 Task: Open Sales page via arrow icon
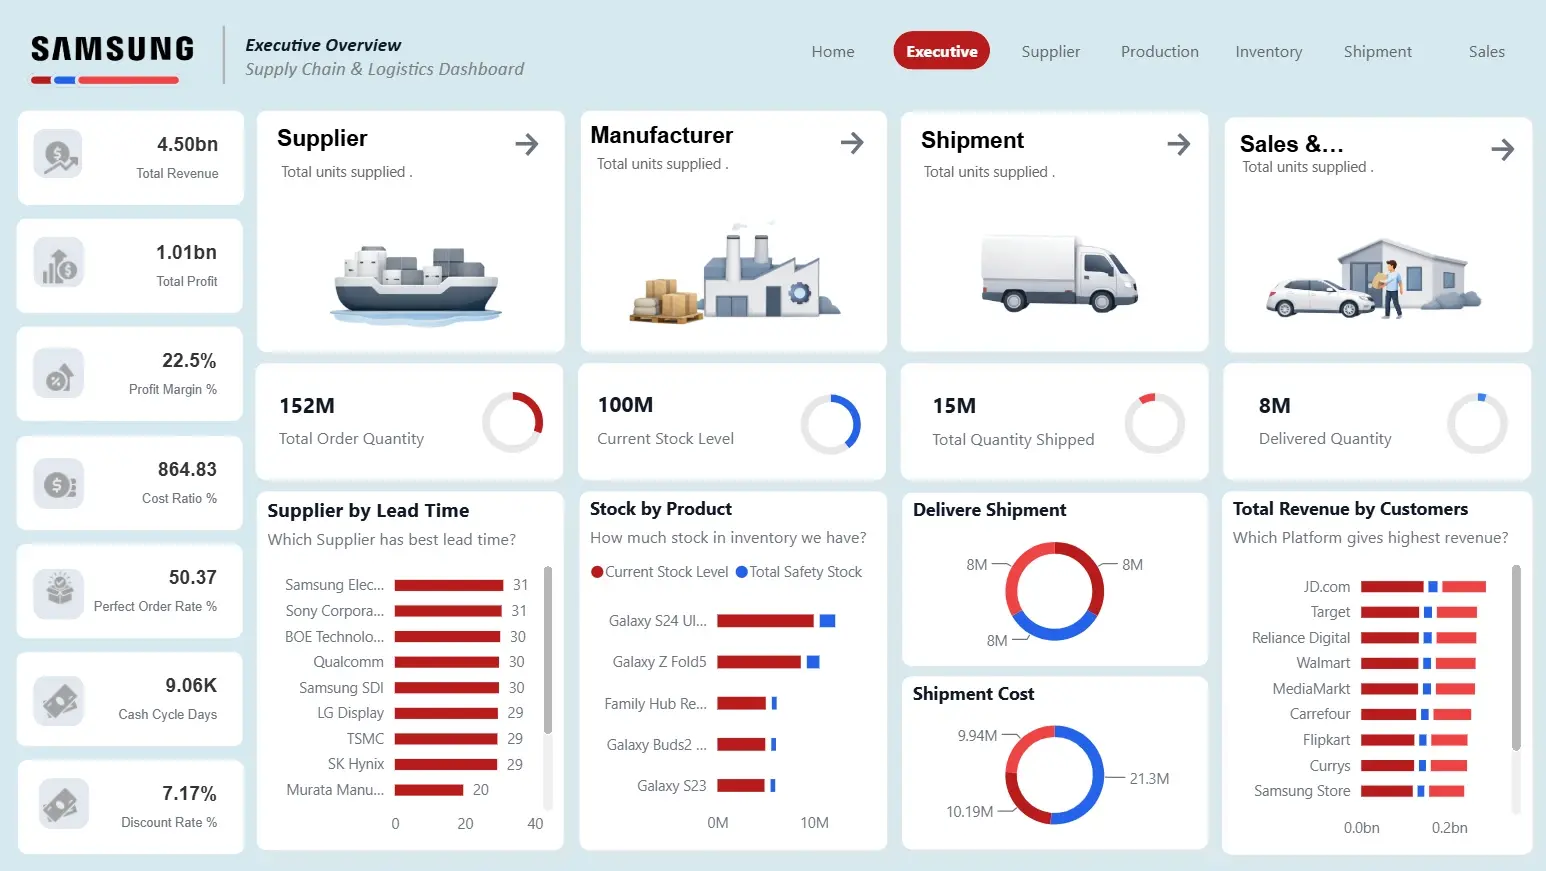(1502, 150)
